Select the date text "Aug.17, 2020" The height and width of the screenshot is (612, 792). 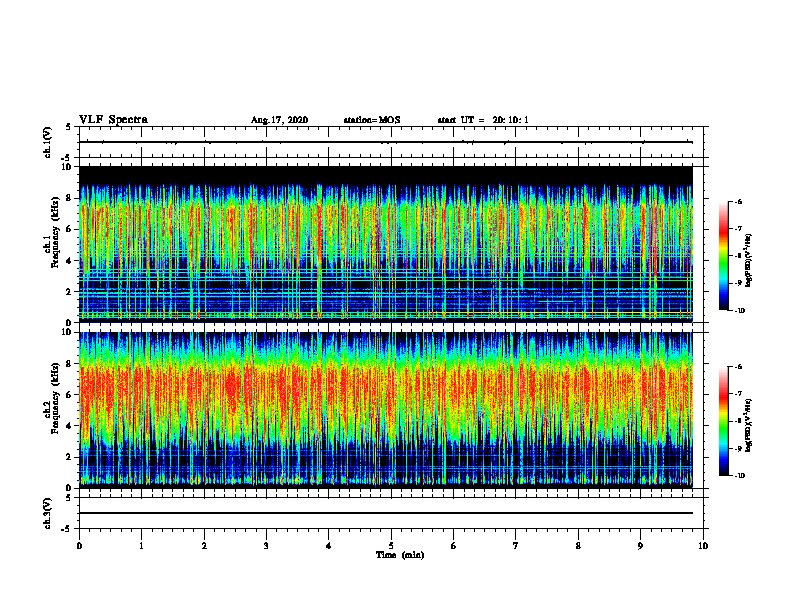point(279,120)
